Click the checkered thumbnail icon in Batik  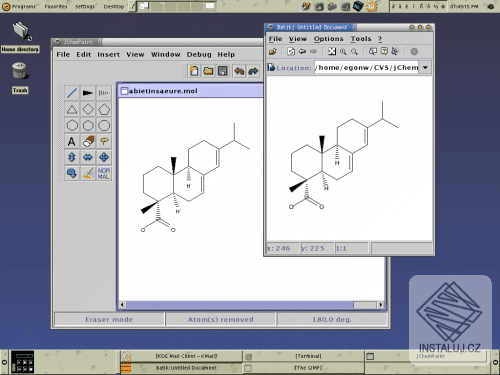(x=332, y=51)
